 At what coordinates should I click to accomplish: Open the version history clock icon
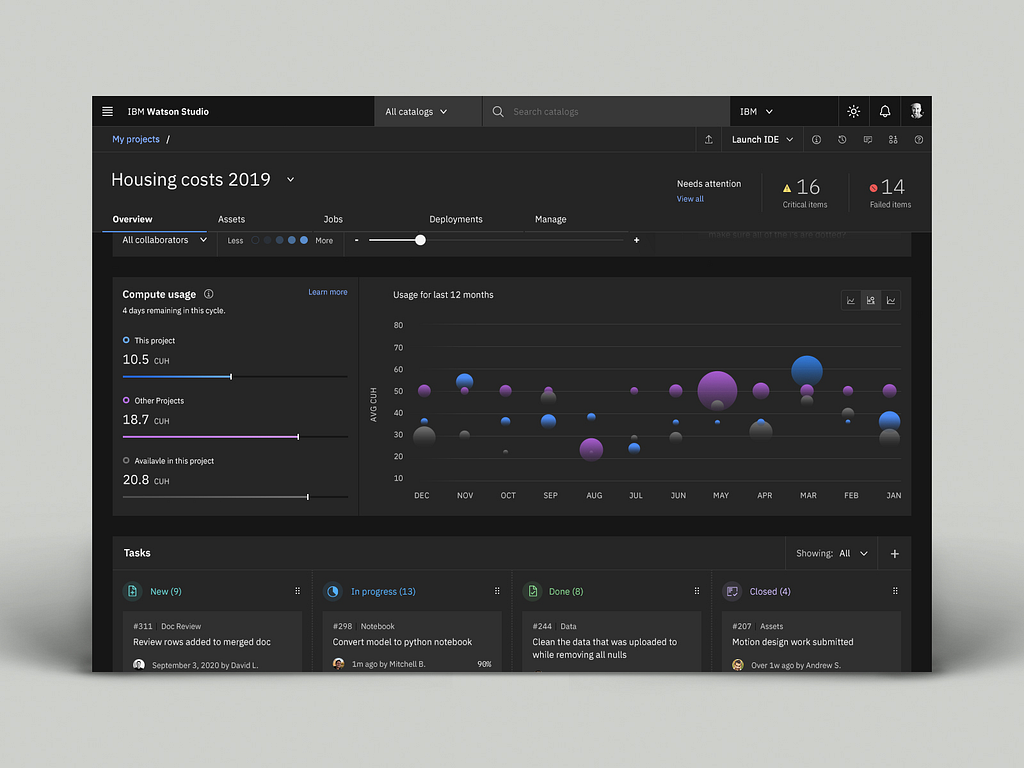click(x=842, y=140)
